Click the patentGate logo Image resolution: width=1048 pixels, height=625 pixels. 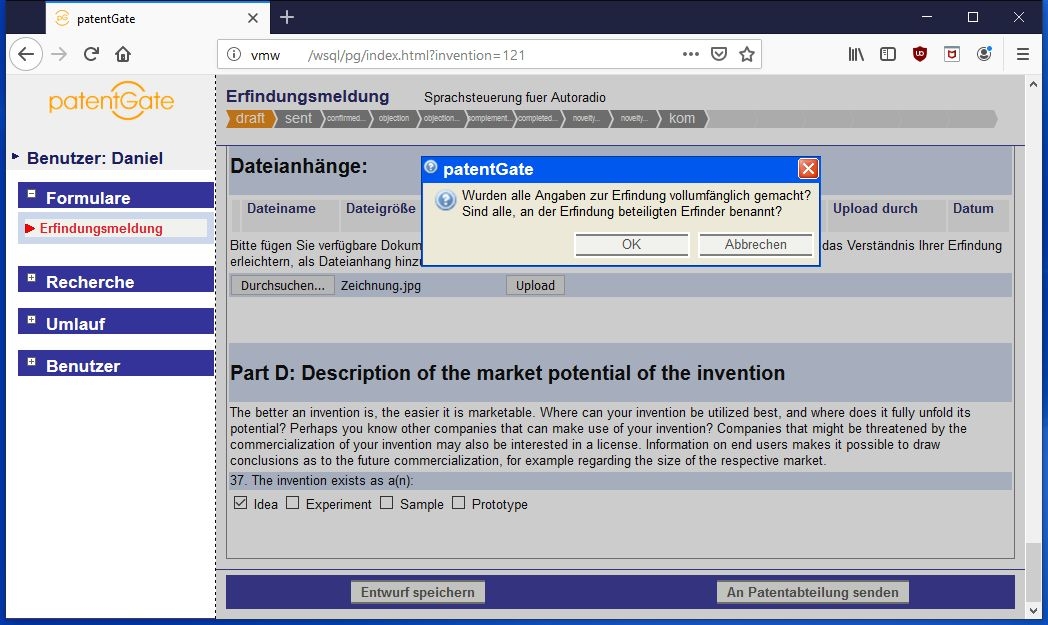[x=112, y=101]
